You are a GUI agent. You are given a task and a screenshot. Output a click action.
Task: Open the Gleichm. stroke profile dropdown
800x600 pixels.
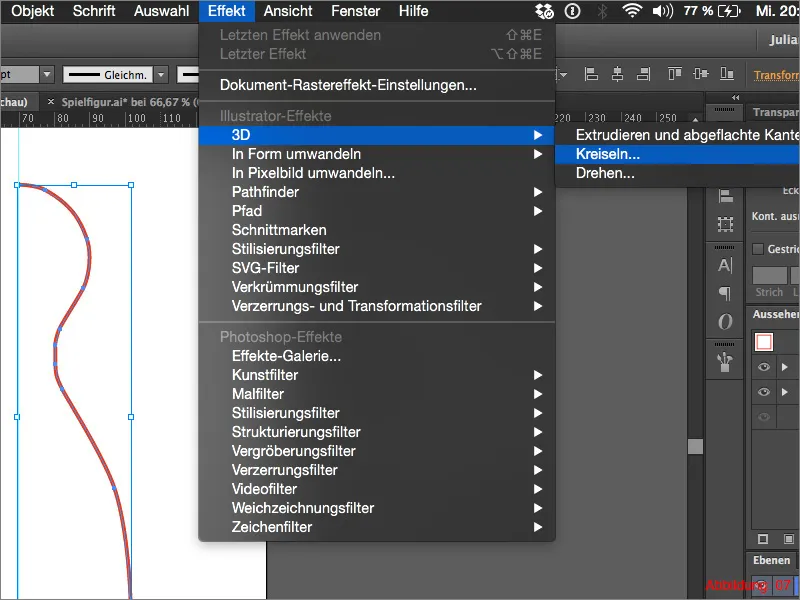point(161,74)
